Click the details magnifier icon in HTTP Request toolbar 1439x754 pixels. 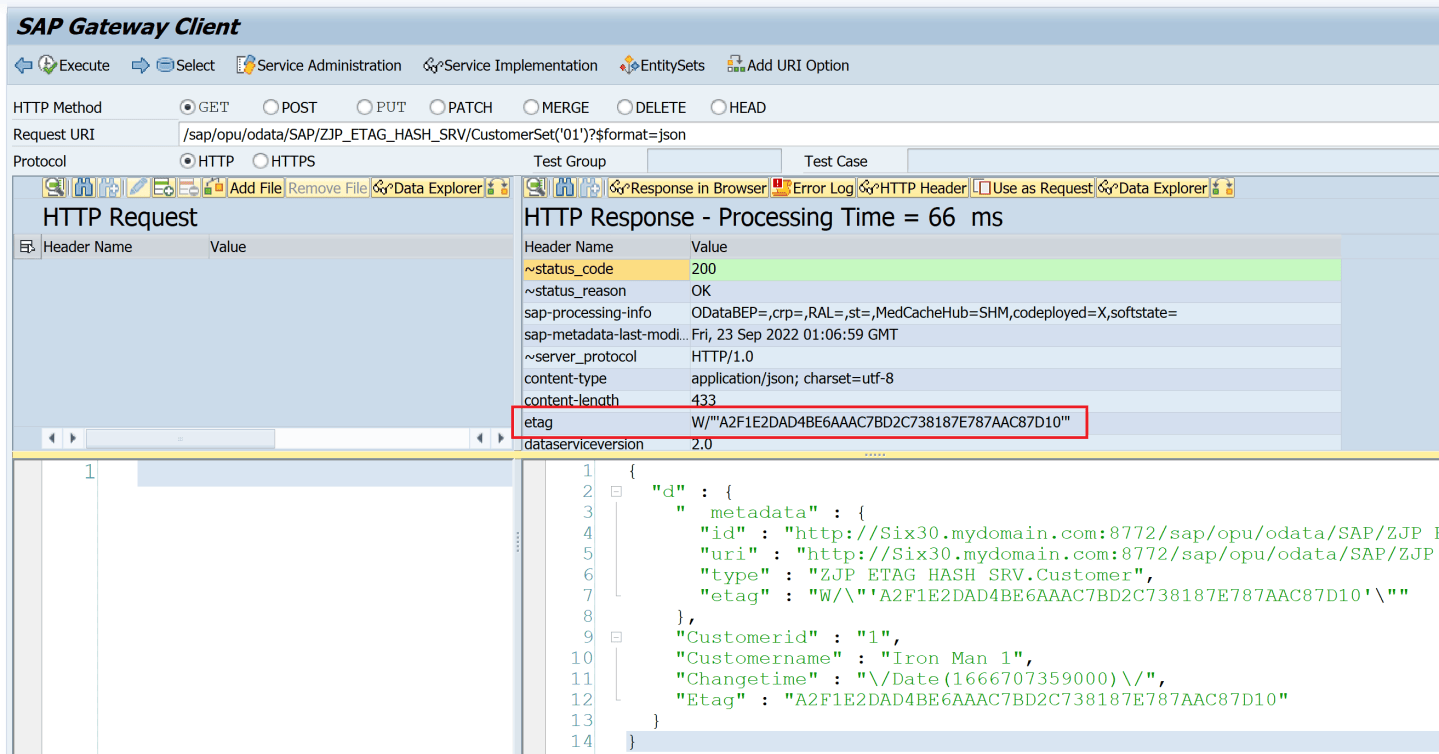[55, 188]
